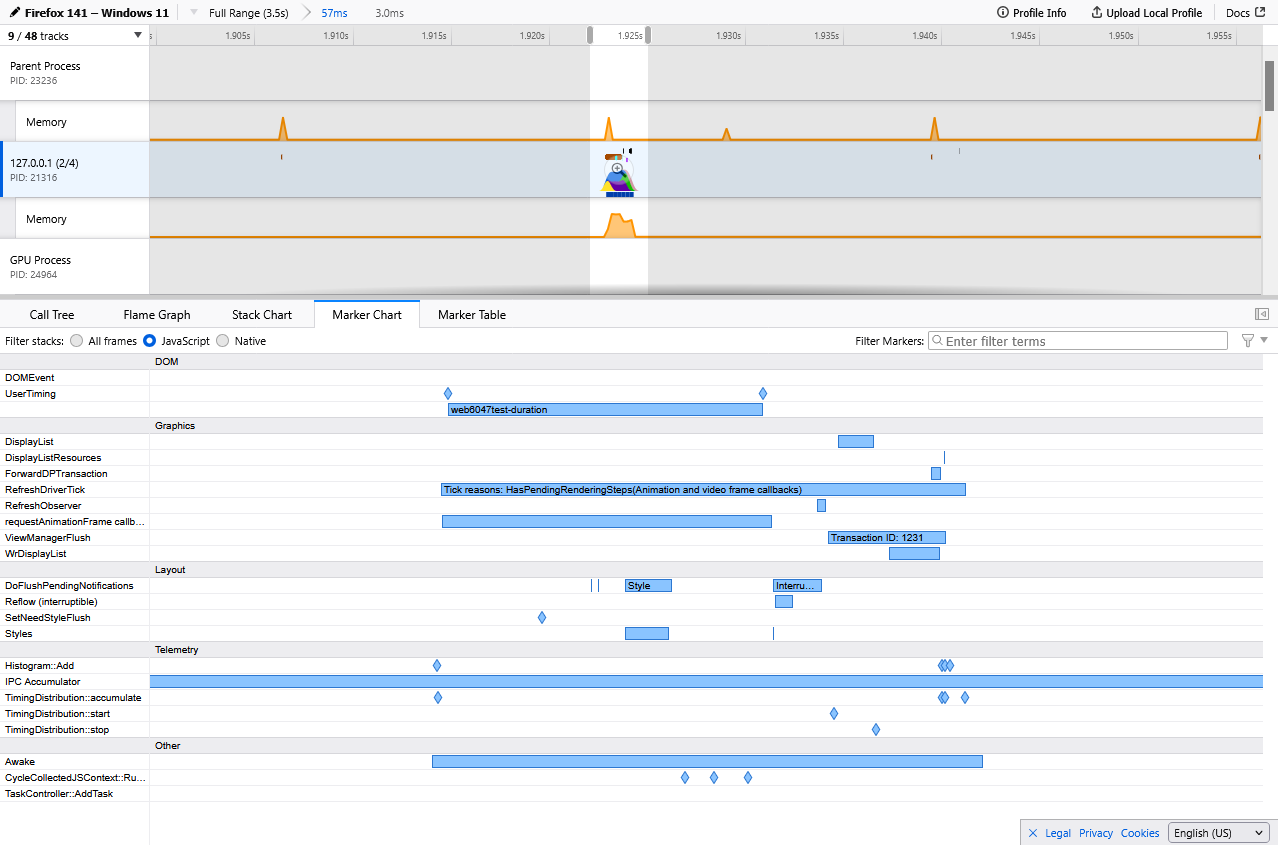Focus the Filter Markers search field
Screen dimensions: 1278x845
click(1078, 341)
